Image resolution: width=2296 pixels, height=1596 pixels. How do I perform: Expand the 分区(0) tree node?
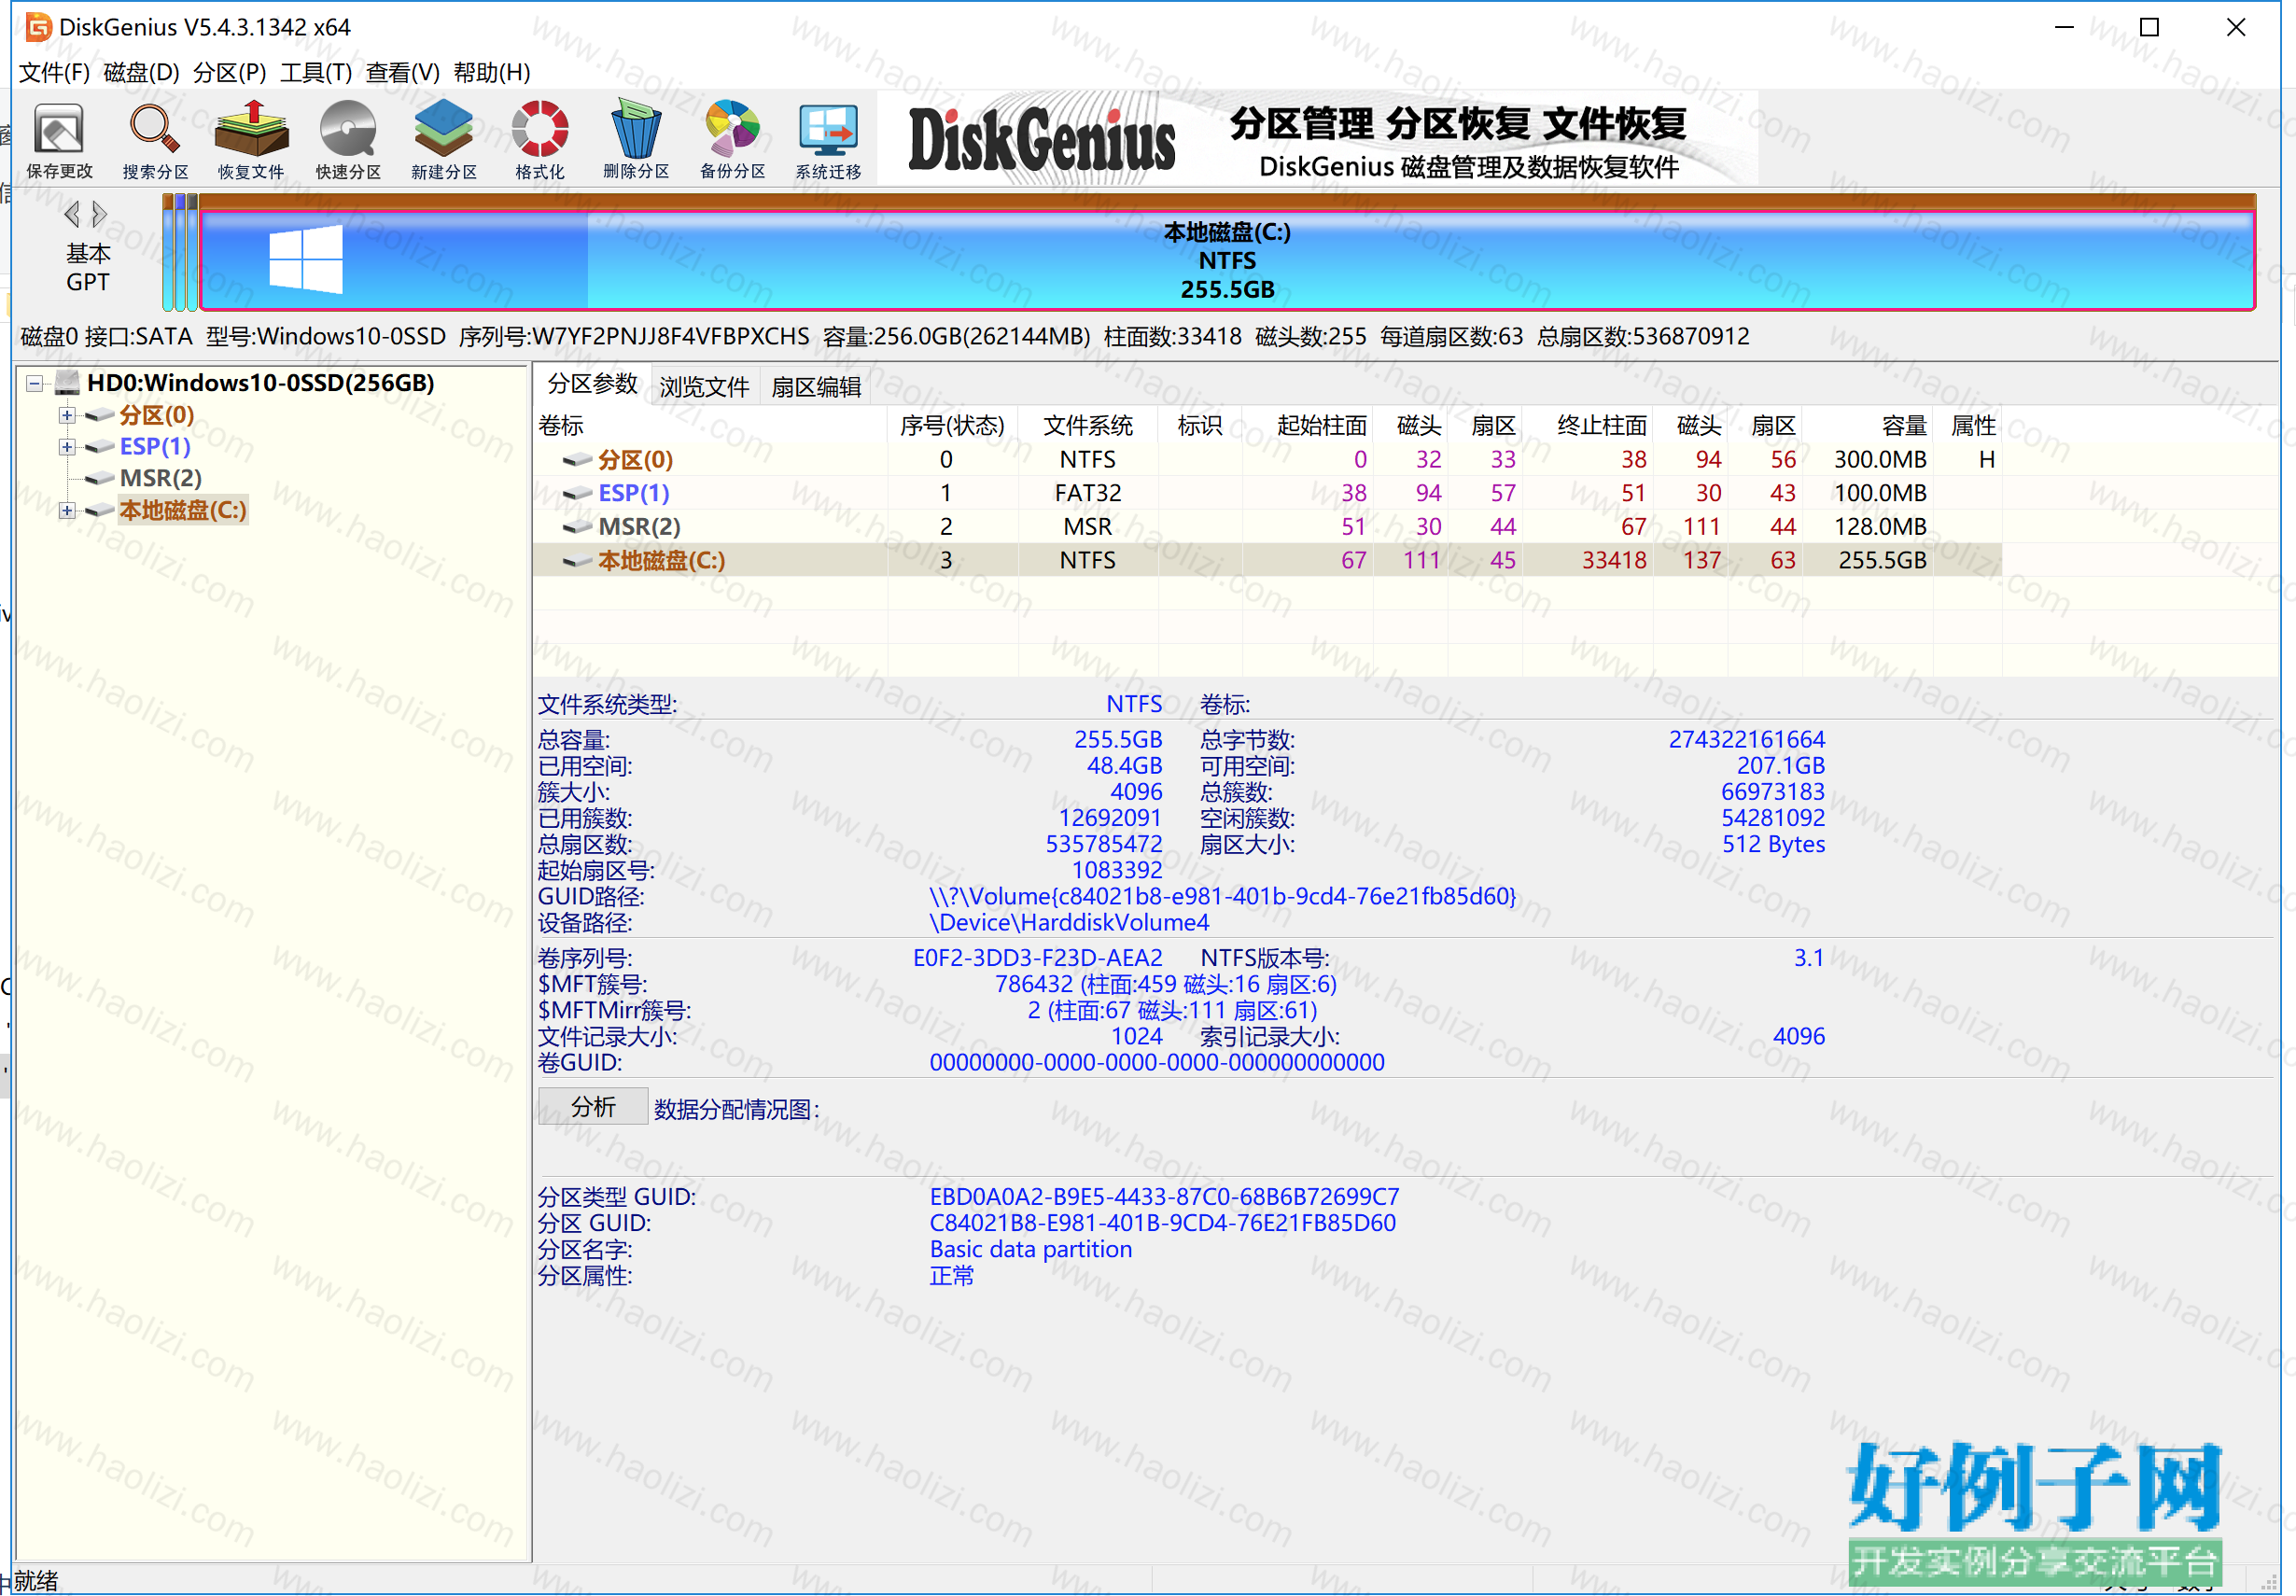point(67,415)
